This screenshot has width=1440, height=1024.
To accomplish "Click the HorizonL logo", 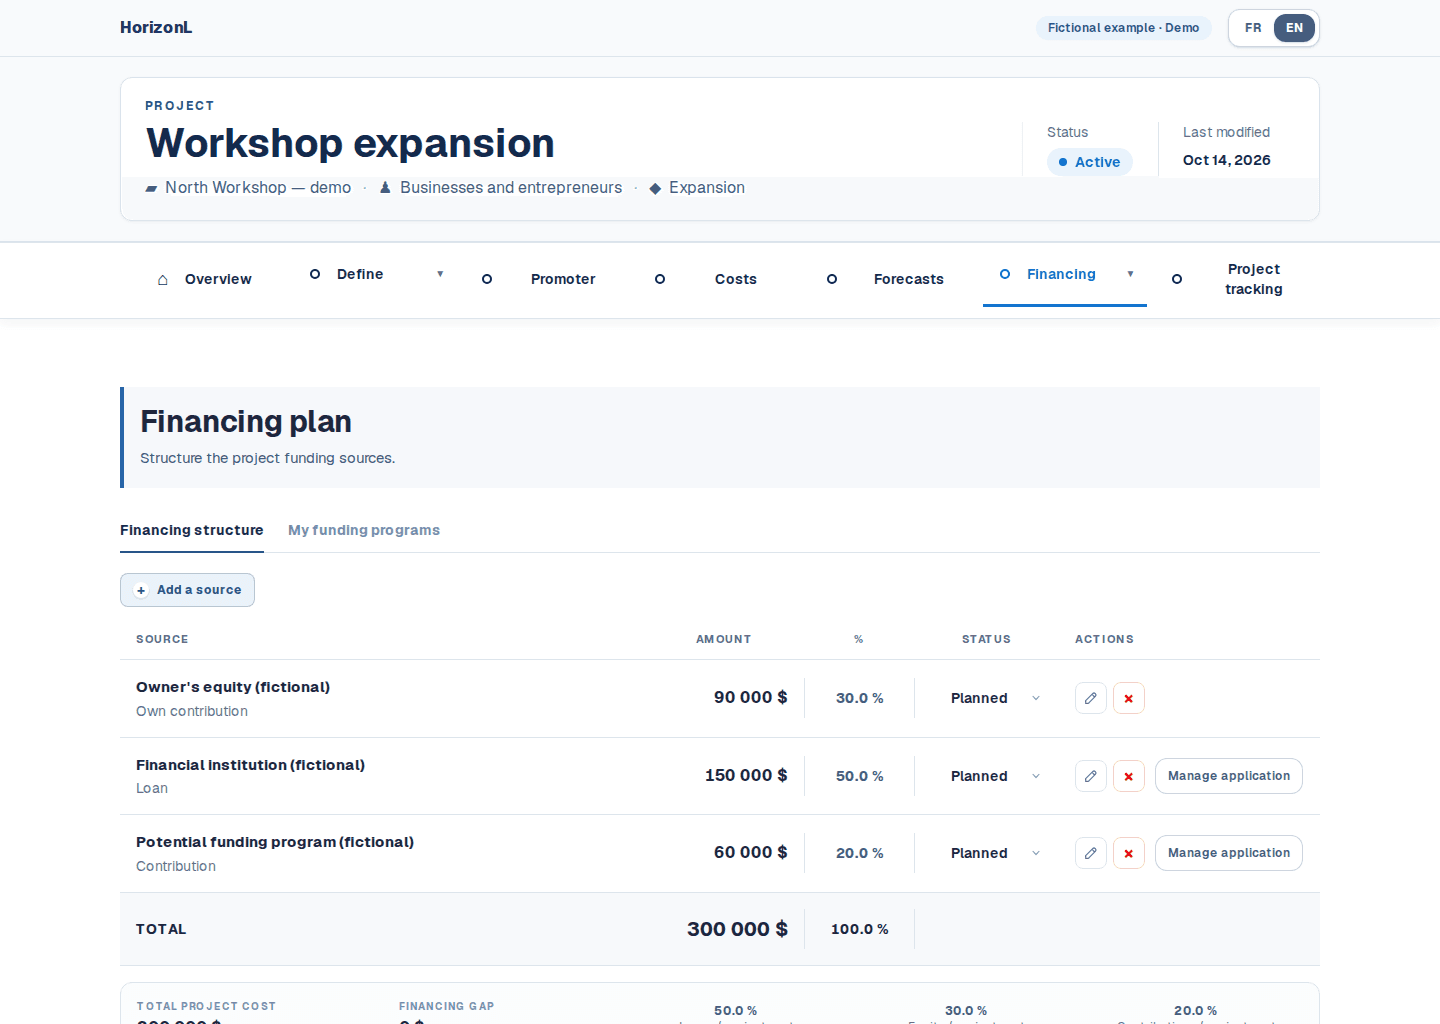I will [x=156, y=28].
